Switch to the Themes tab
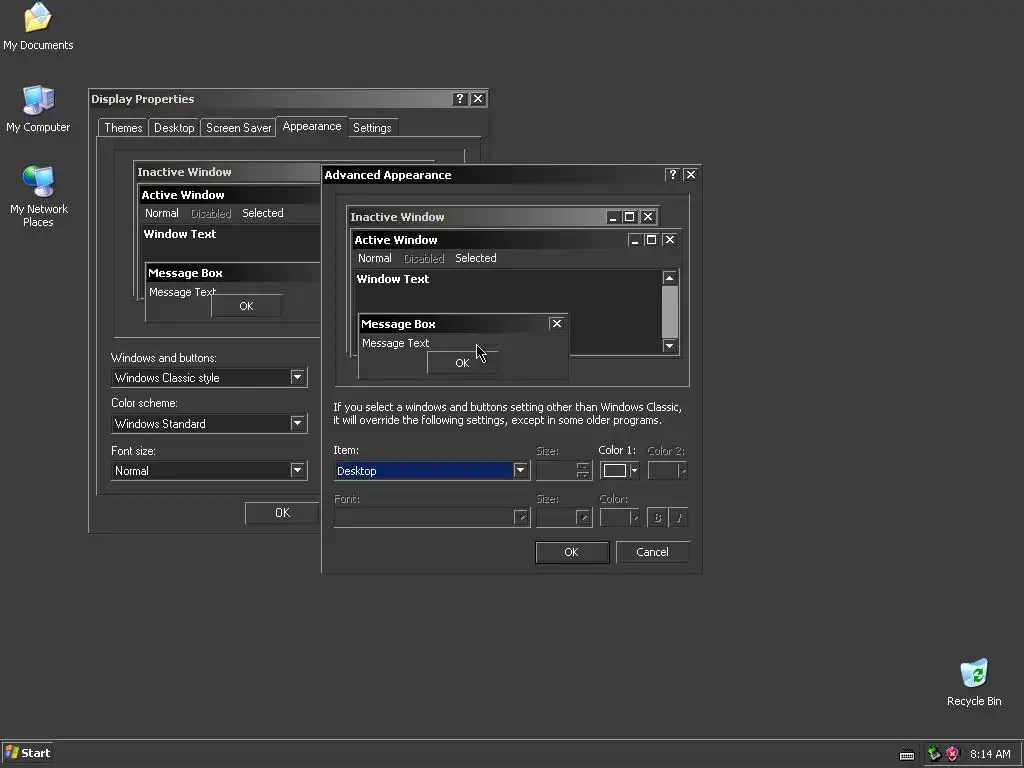 [123, 128]
